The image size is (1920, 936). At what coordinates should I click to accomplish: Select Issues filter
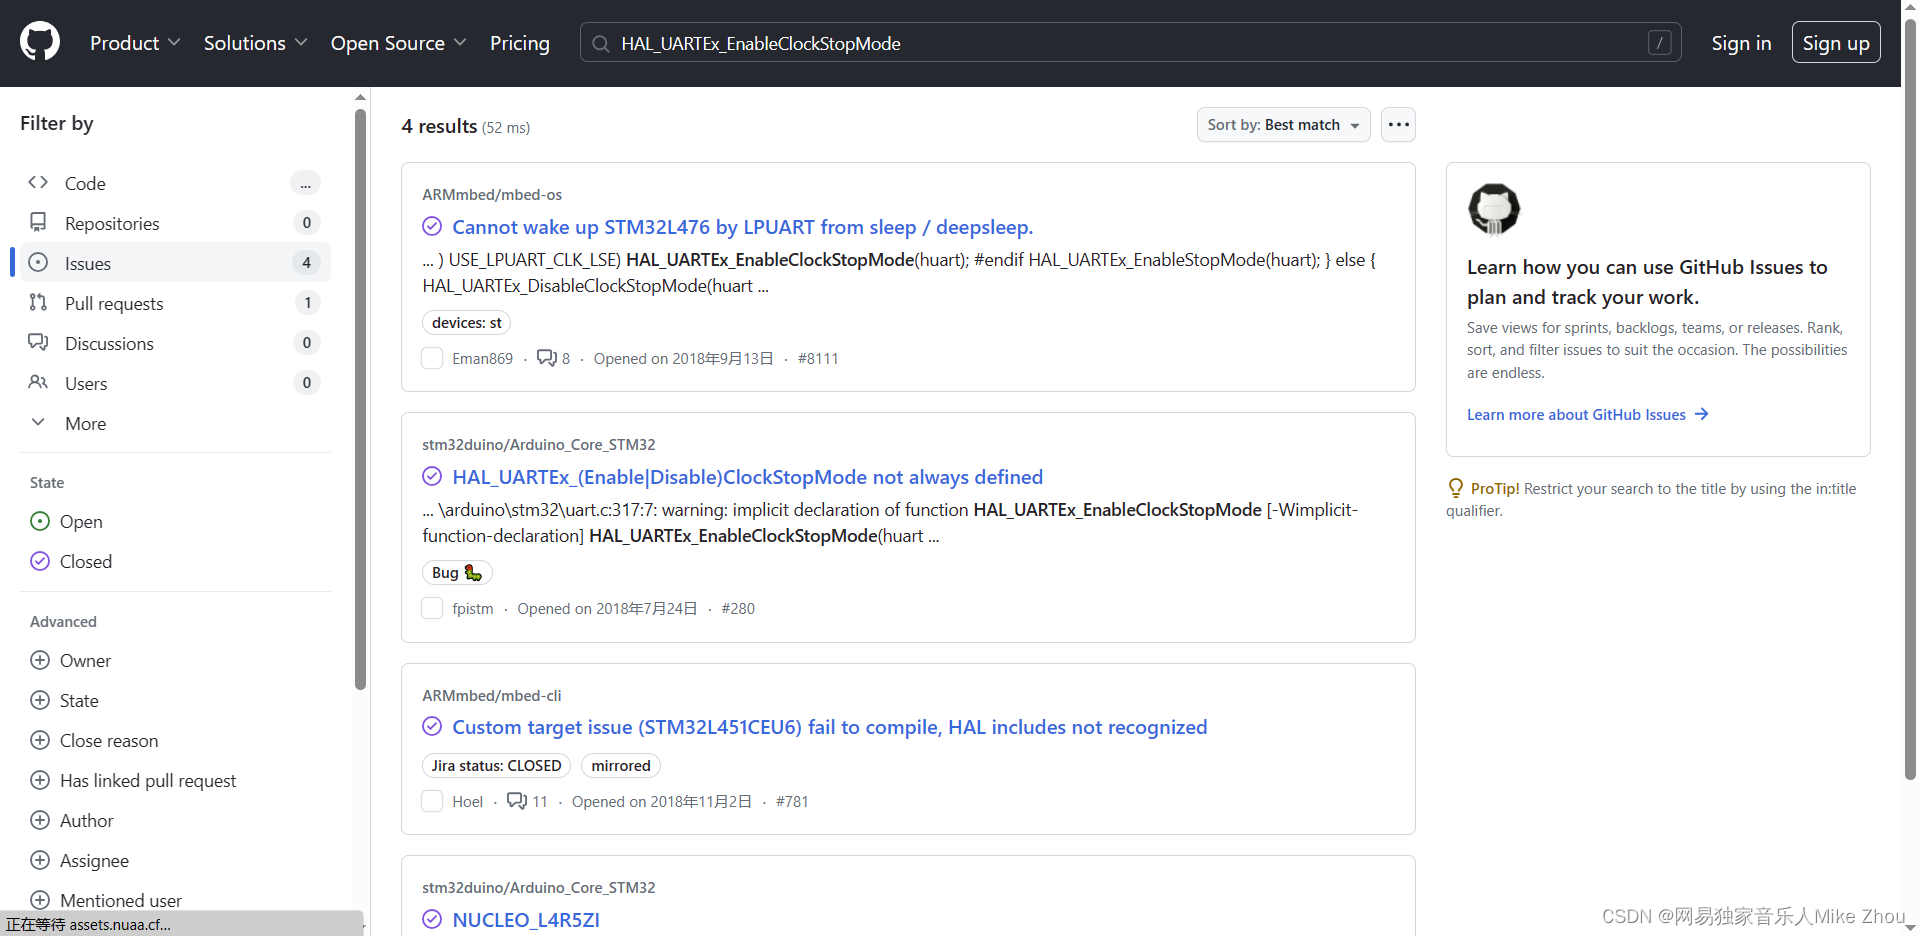click(175, 263)
